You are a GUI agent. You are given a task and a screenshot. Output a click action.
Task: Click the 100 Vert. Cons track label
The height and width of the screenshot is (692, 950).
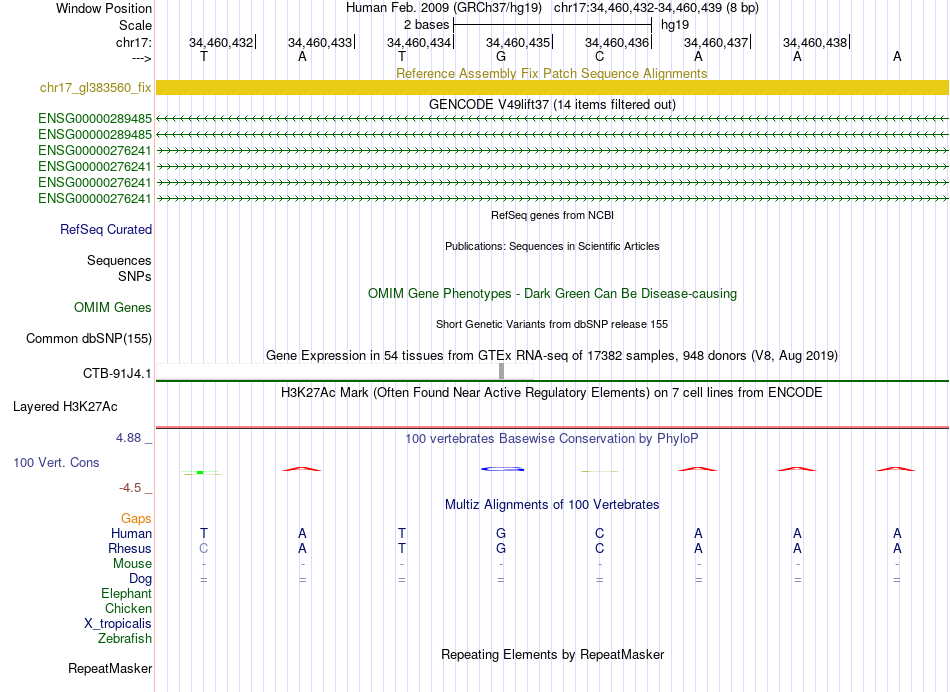click(56, 463)
